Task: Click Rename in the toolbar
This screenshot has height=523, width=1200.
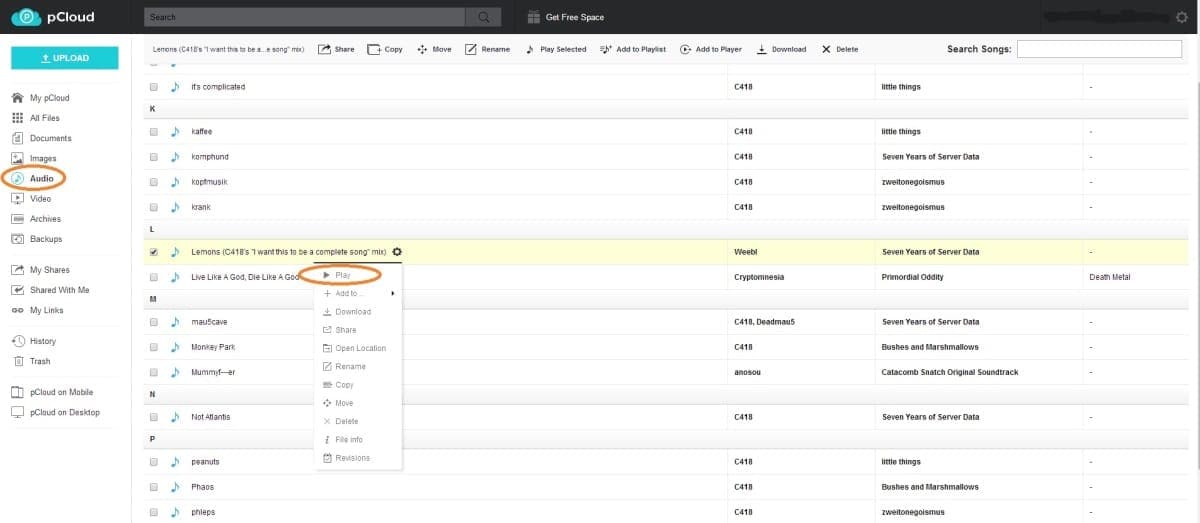Action: [x=487, y=49]
